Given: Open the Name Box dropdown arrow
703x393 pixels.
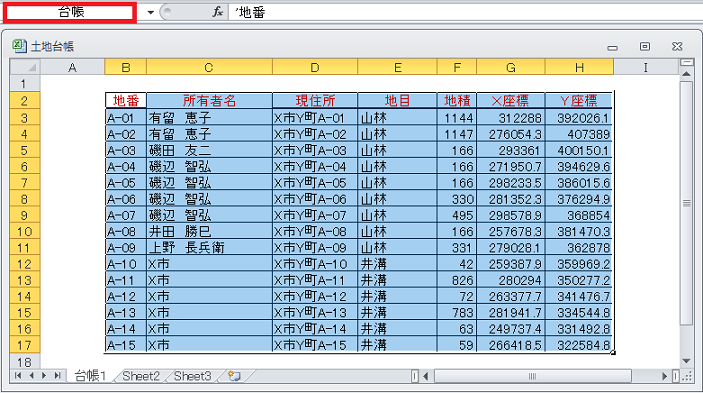Looking at the screenshot, I should click(151, 13).
